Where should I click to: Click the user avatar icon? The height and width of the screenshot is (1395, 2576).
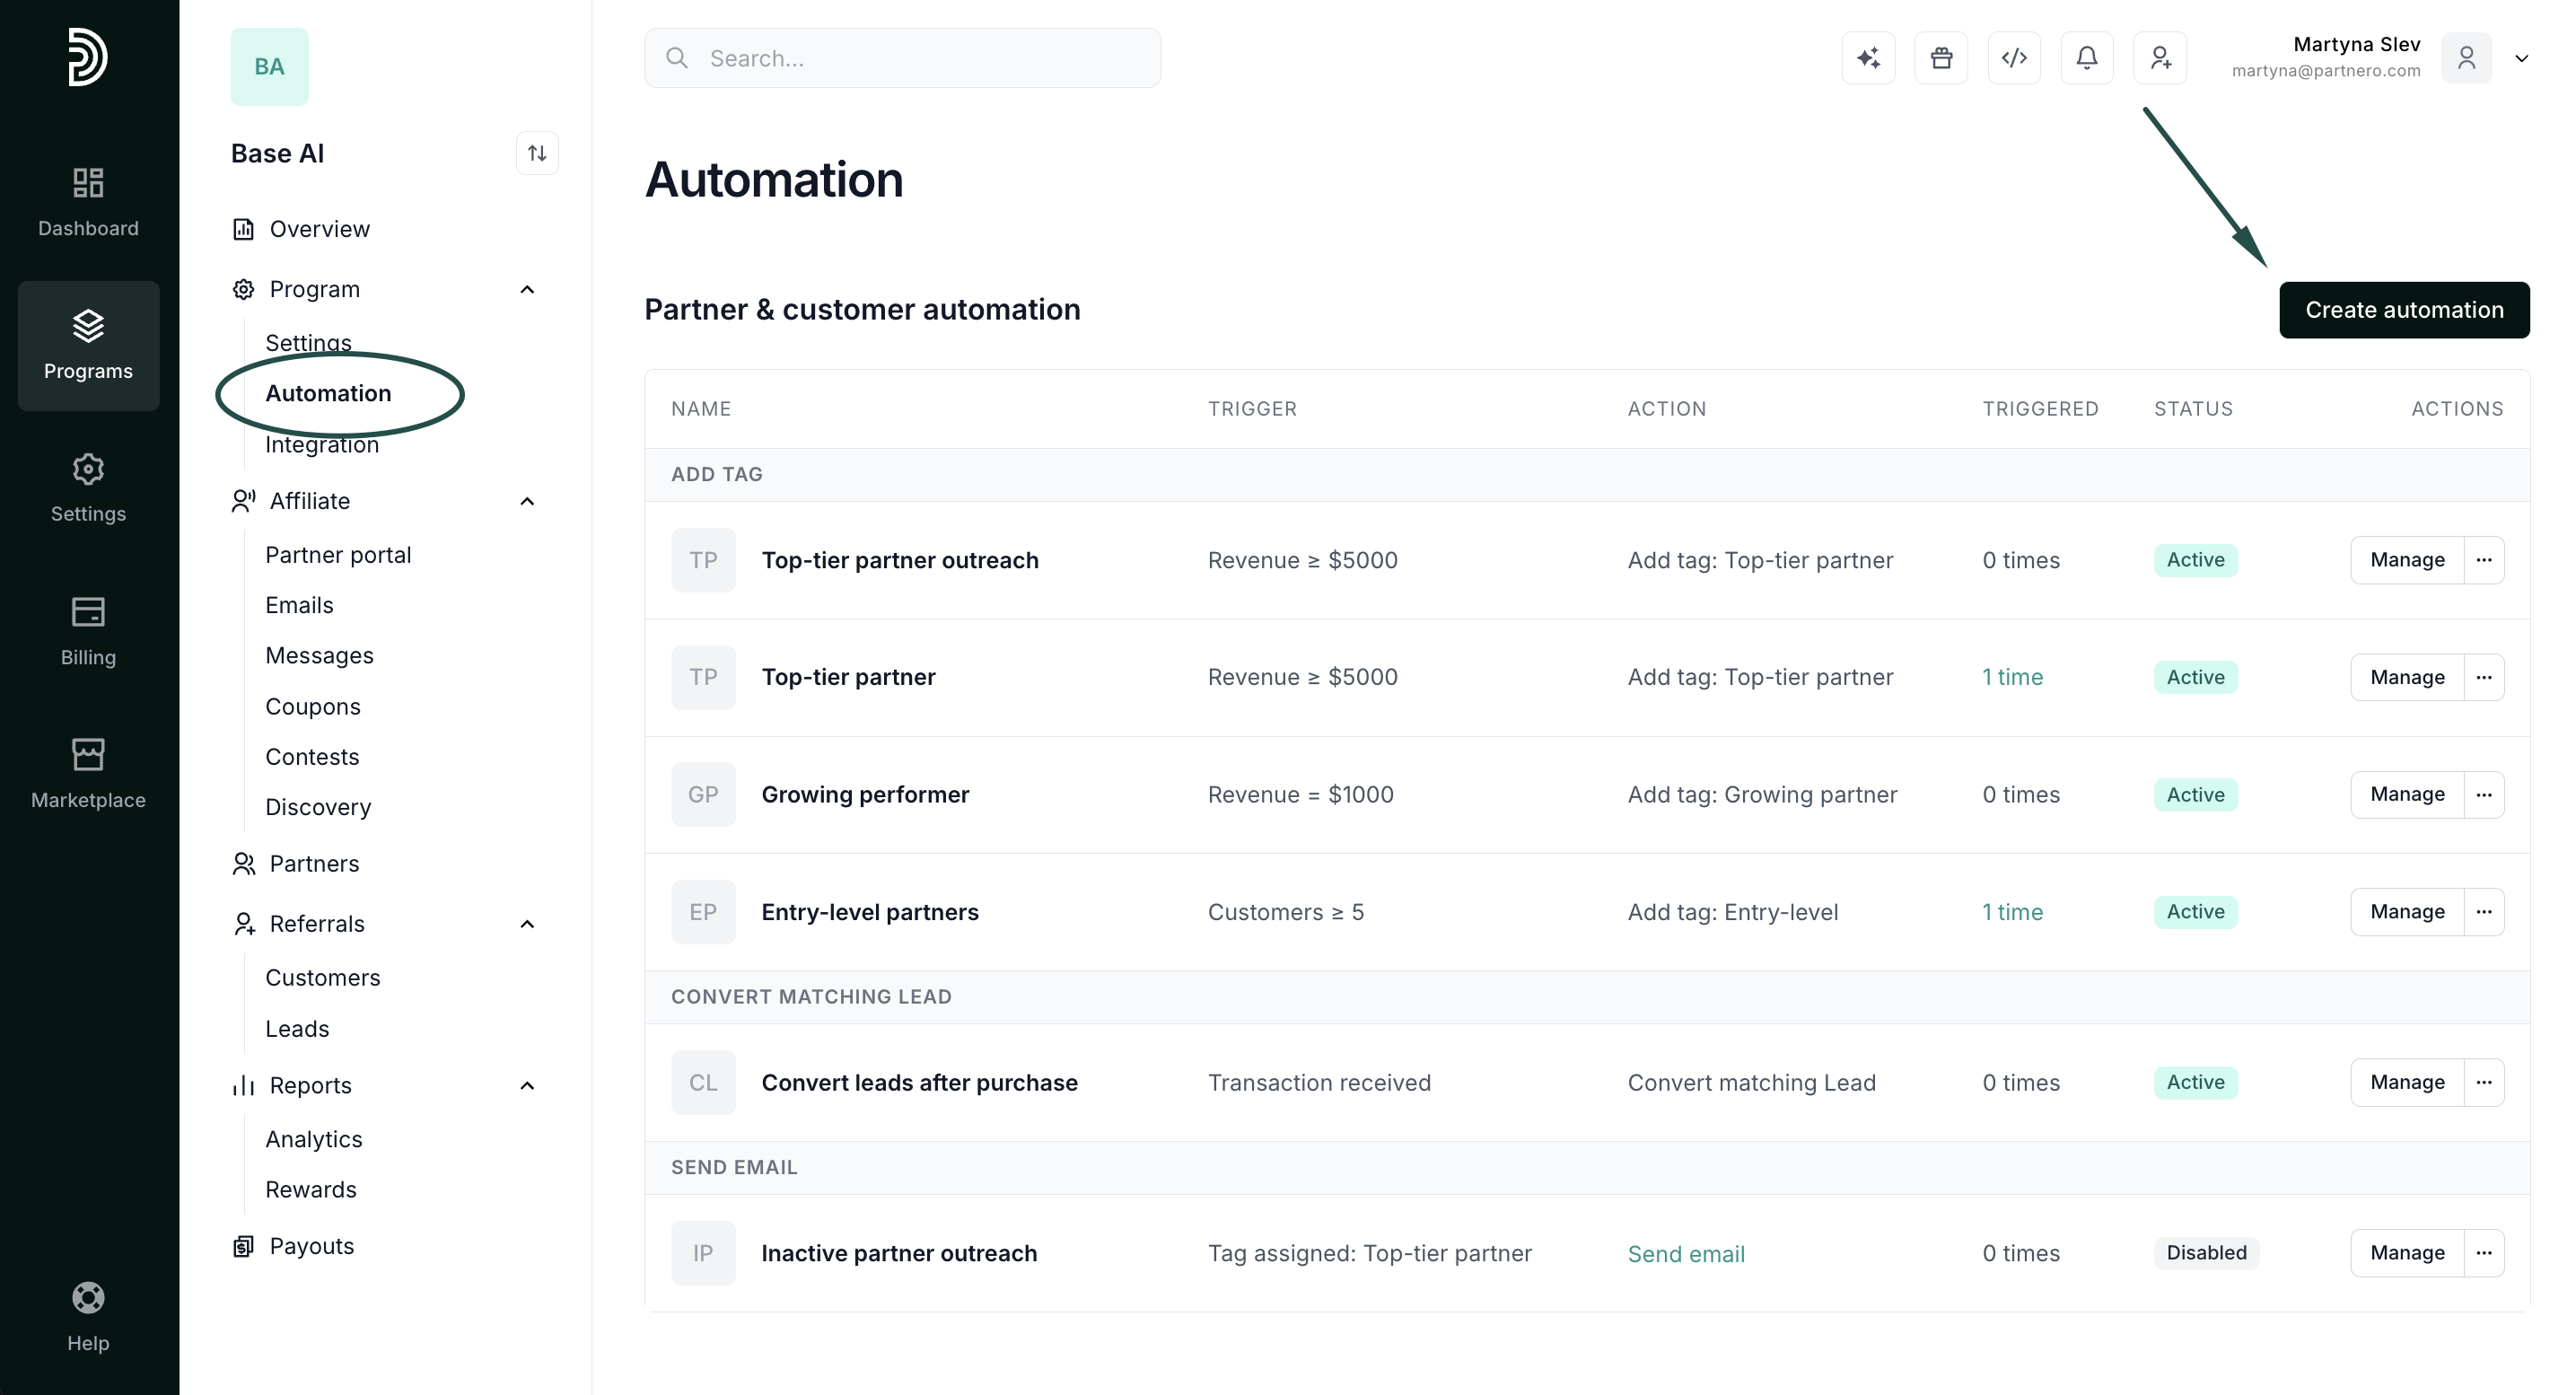point(2466,58)
